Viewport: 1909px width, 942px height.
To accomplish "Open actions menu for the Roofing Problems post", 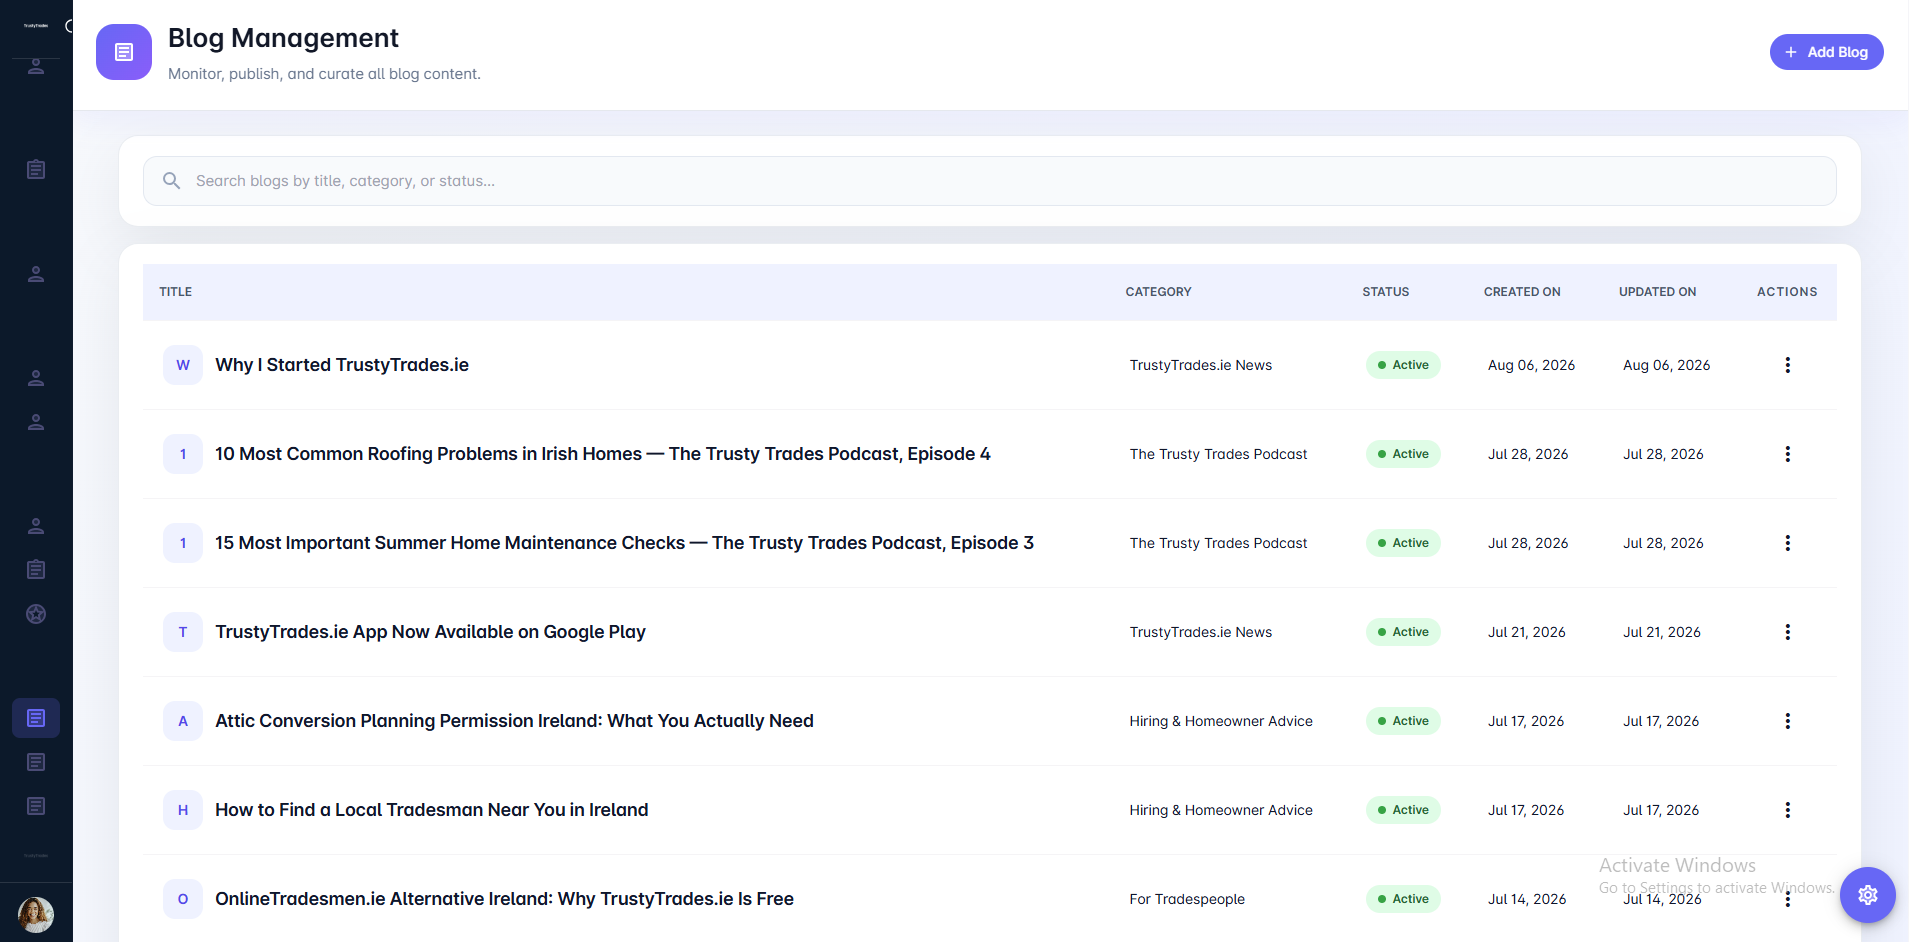I will 1788,454.
